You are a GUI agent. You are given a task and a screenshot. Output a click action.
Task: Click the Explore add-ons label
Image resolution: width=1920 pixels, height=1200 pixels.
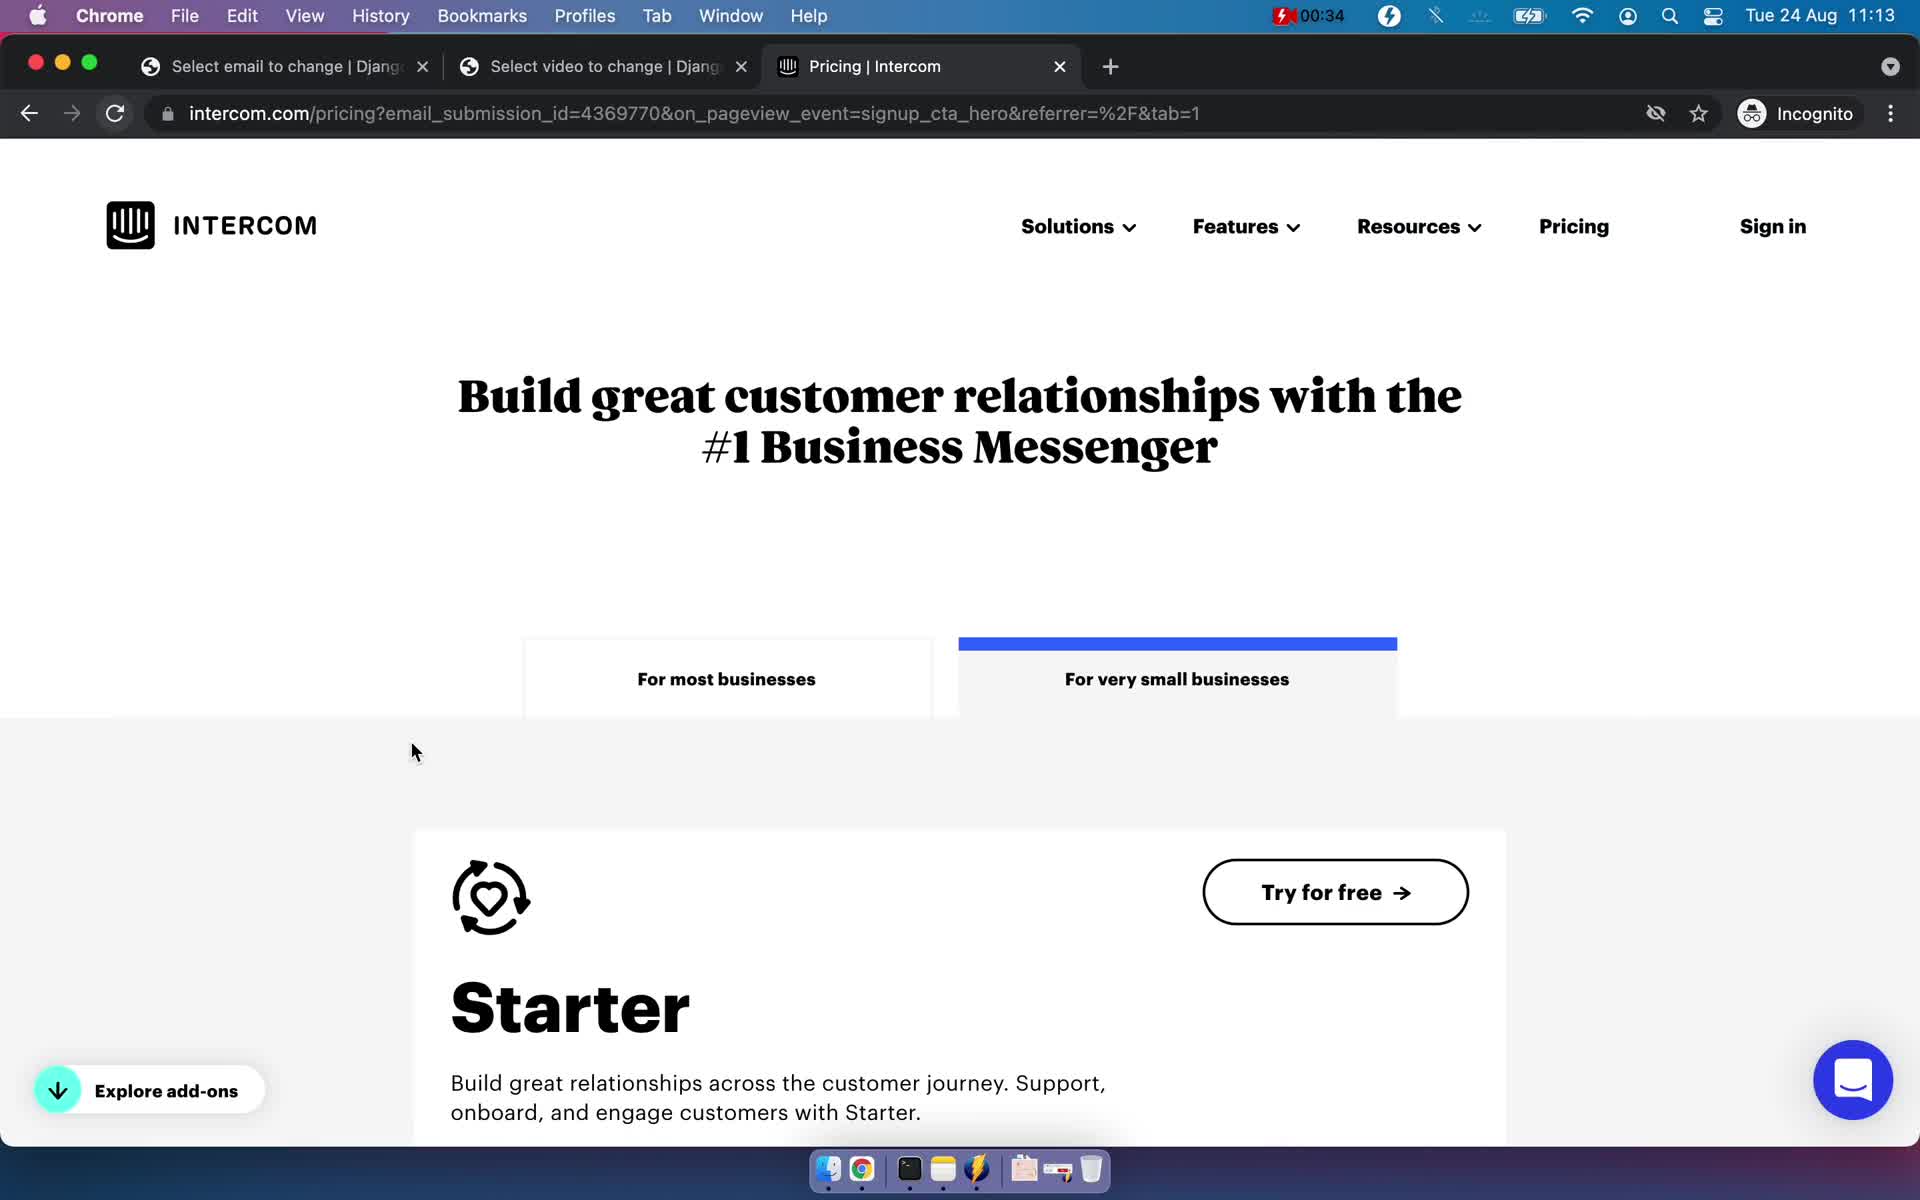tap(166, 1091)
